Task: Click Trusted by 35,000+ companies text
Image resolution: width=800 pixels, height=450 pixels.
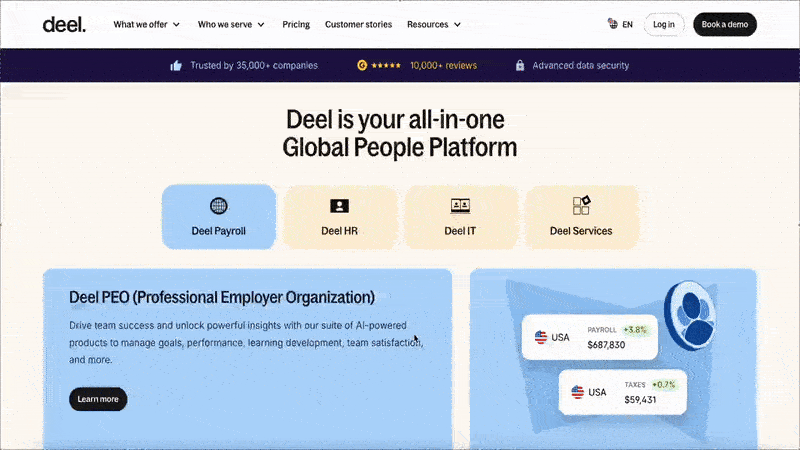Action: tap(254, 65)
